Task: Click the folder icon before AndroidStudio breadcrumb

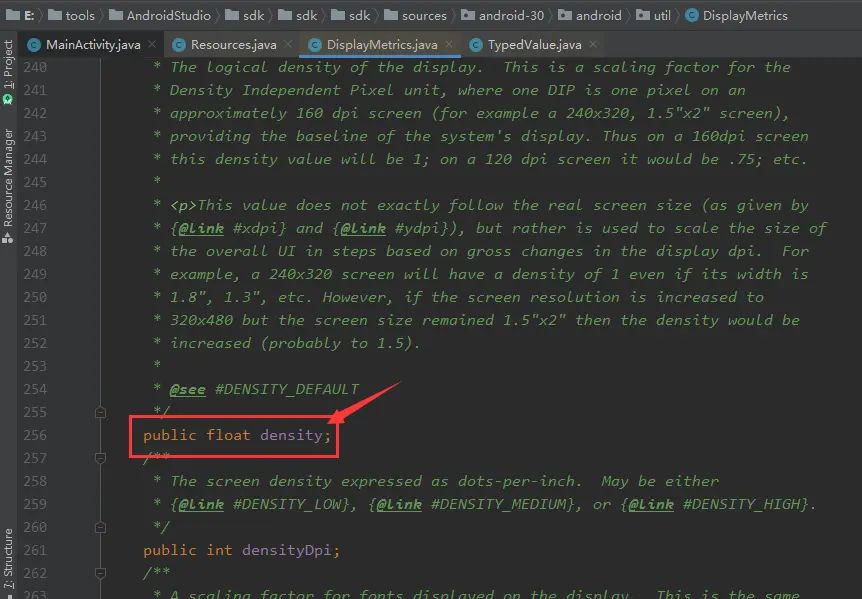Action: (115, 15)
